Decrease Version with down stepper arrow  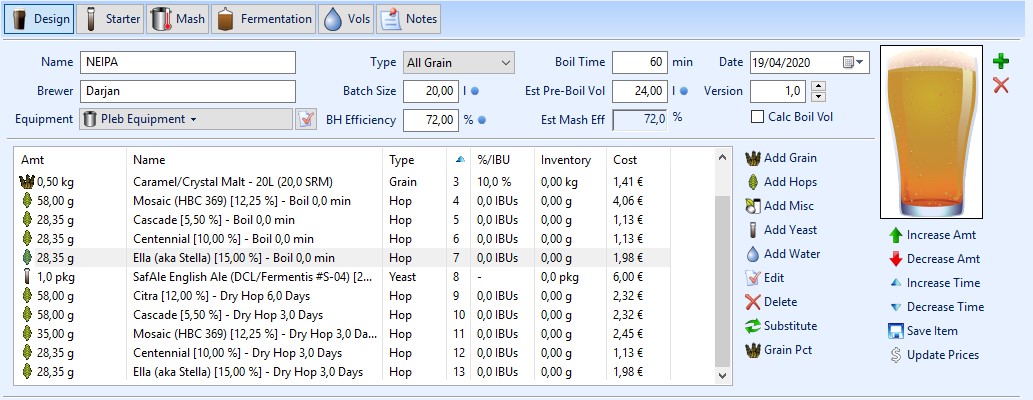818,96
